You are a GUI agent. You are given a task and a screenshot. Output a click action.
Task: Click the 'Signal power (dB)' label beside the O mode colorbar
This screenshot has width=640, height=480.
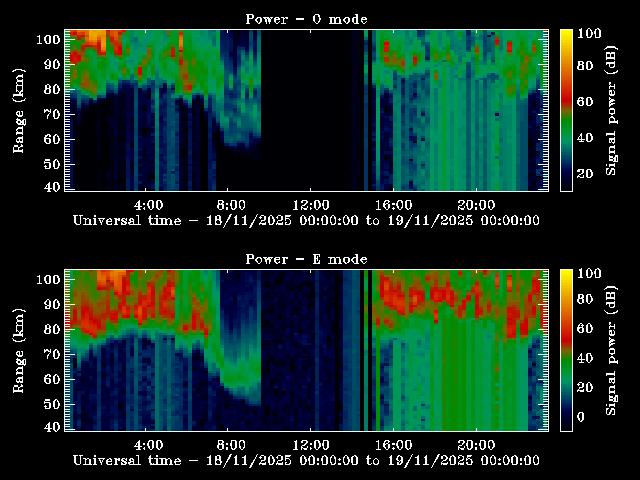(612, 110)
